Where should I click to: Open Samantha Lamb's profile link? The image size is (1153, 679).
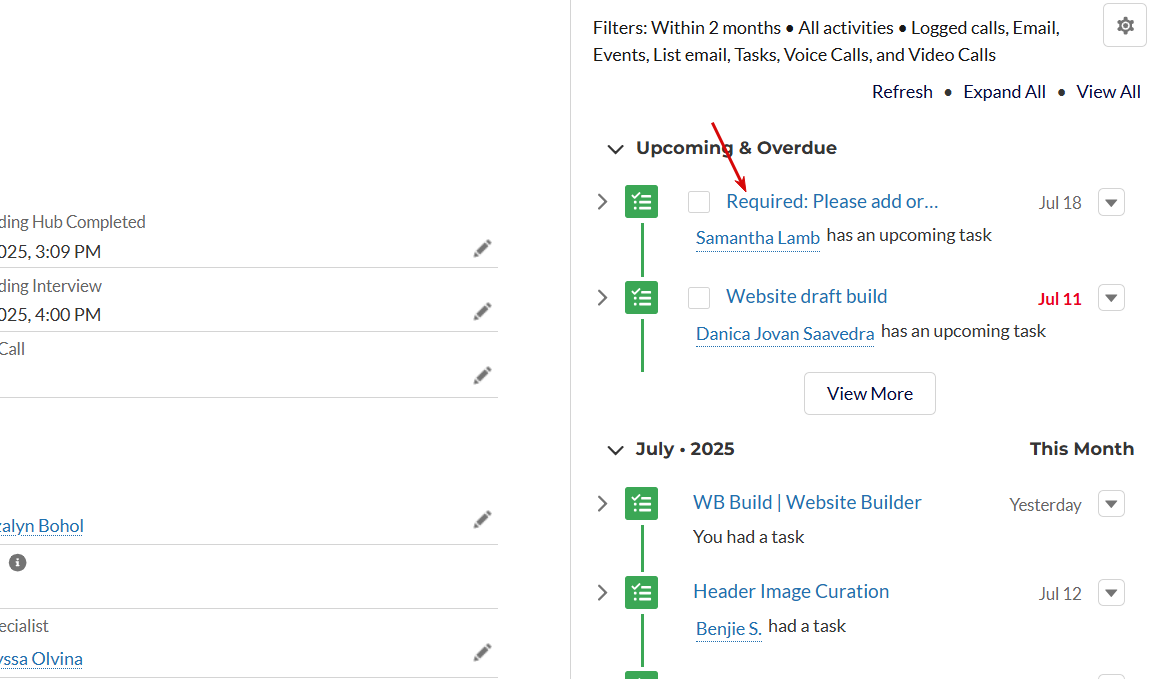(757, 238)
